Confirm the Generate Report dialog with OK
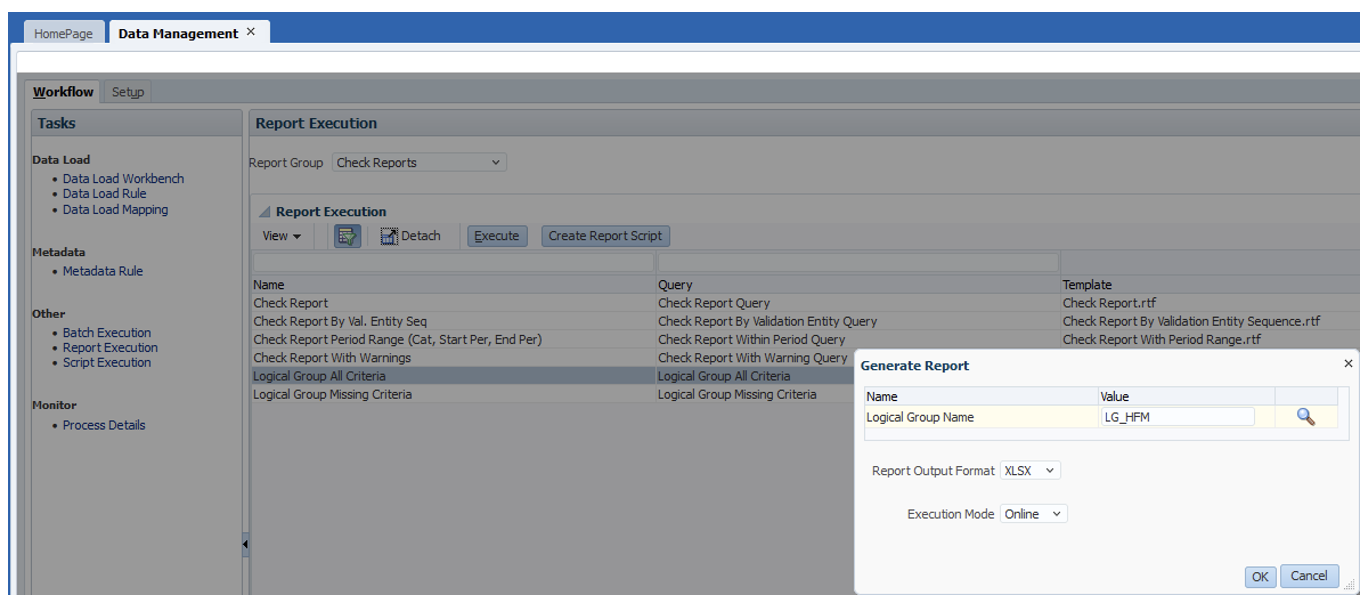 pos(1260,576)
